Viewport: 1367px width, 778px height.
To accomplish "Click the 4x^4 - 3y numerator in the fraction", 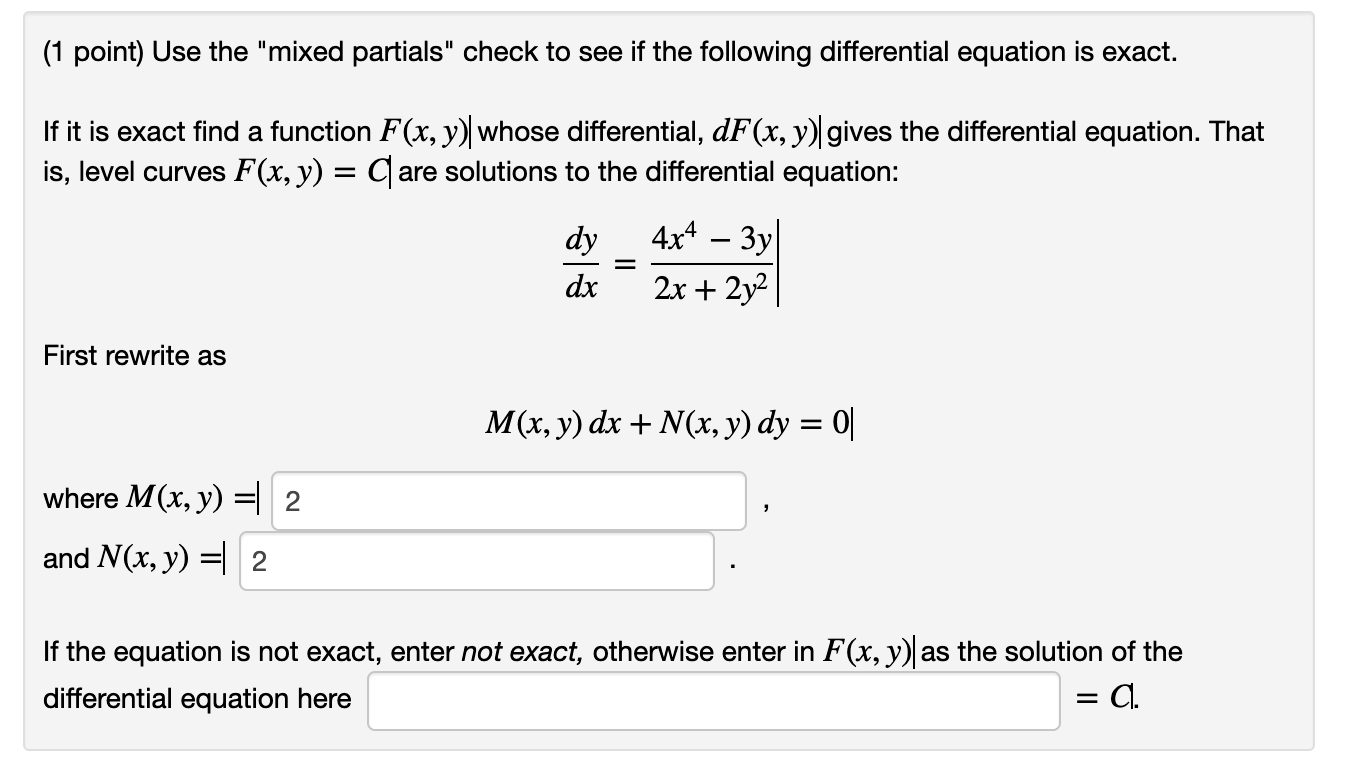I will pos(708,239).
